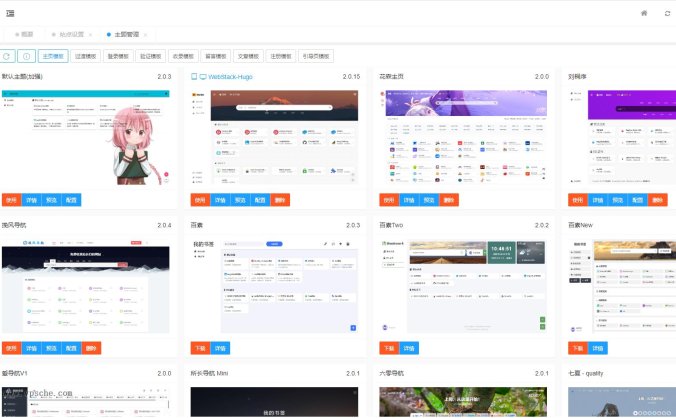This screenshot has height=418, width=676.
Task: Click version 2.0.4 on 挽风导航 card
Action: (x=164, y=225)
